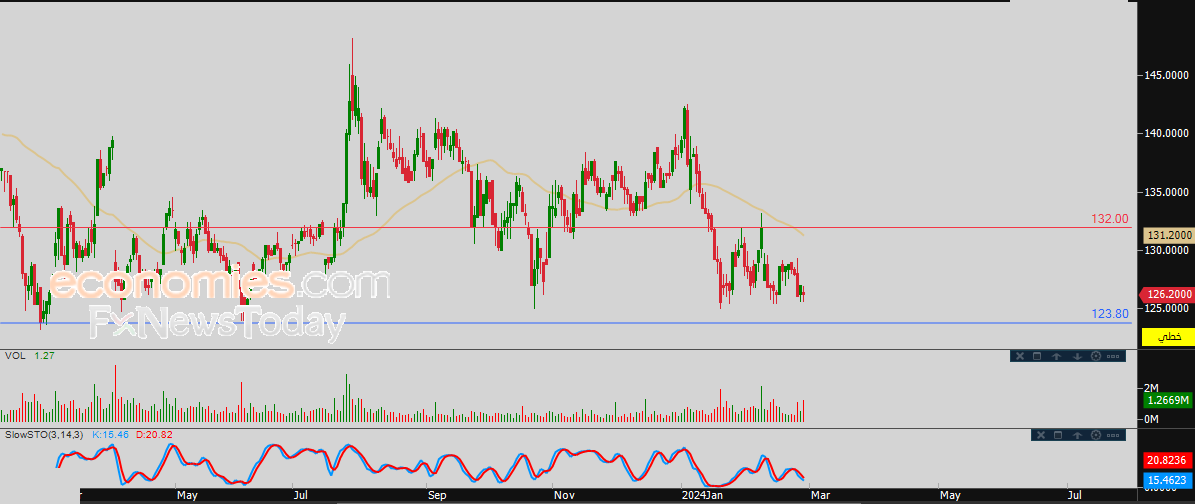This screenshot has height=504, width=1195.
Task: Click the blue stochastic K tag 15.4623
Action: [1168, 481]
